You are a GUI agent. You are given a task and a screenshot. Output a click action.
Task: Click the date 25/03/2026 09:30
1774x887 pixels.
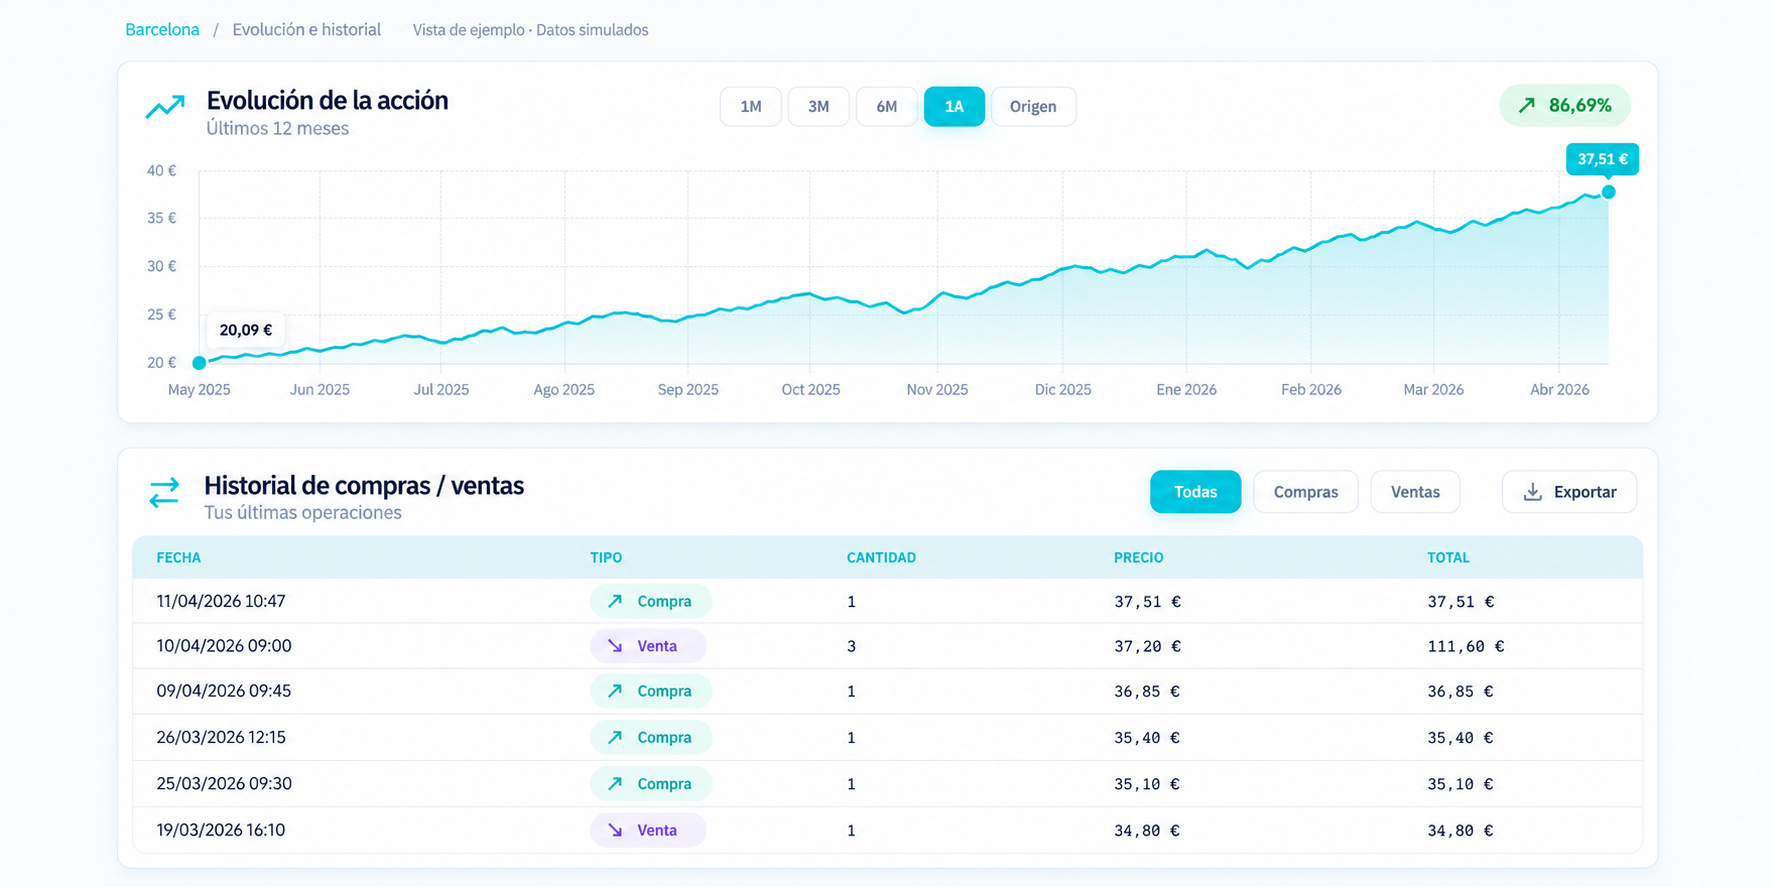point(224,784)
